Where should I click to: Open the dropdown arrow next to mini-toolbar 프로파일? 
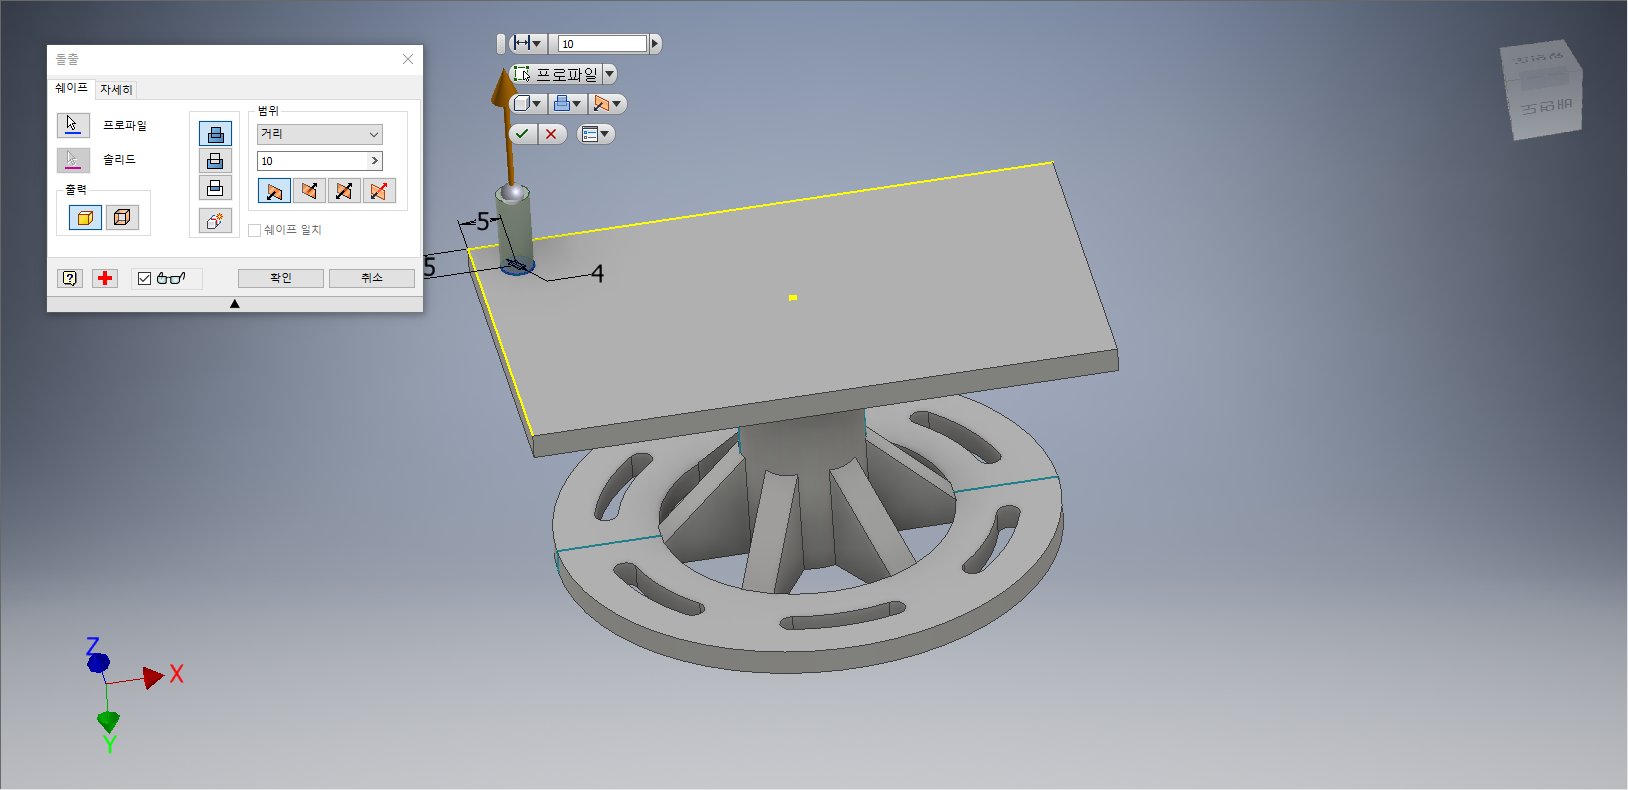tap(610, 74)
